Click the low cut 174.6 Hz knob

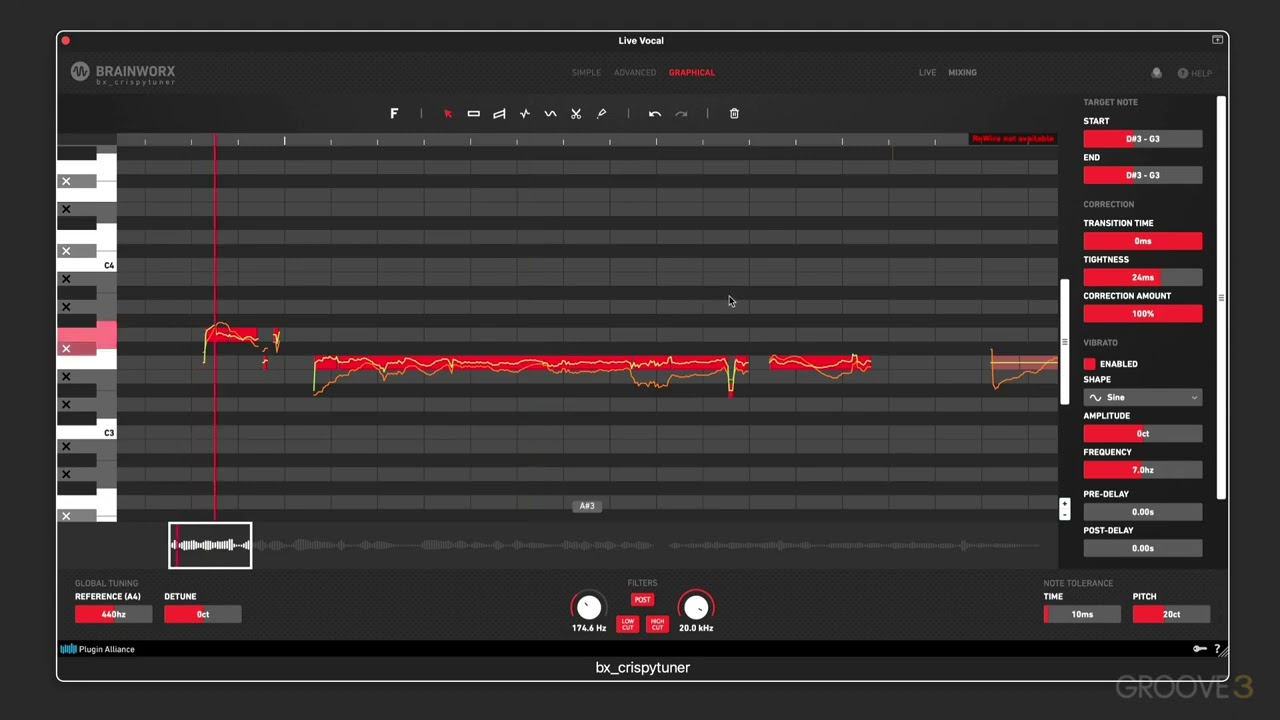(589, 607)
